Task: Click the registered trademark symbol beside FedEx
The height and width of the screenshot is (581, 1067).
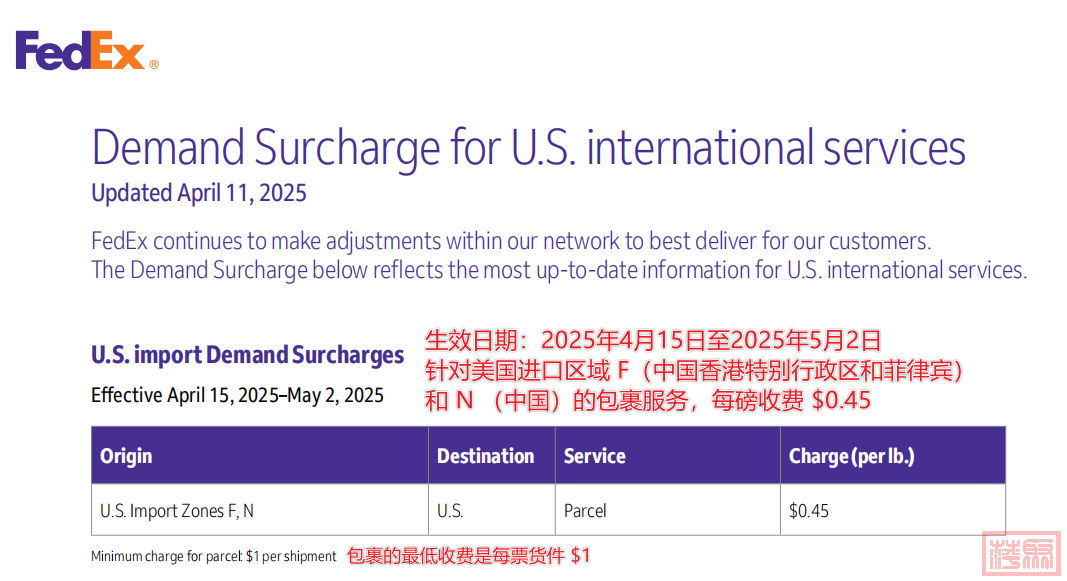Action: [154, 65]
